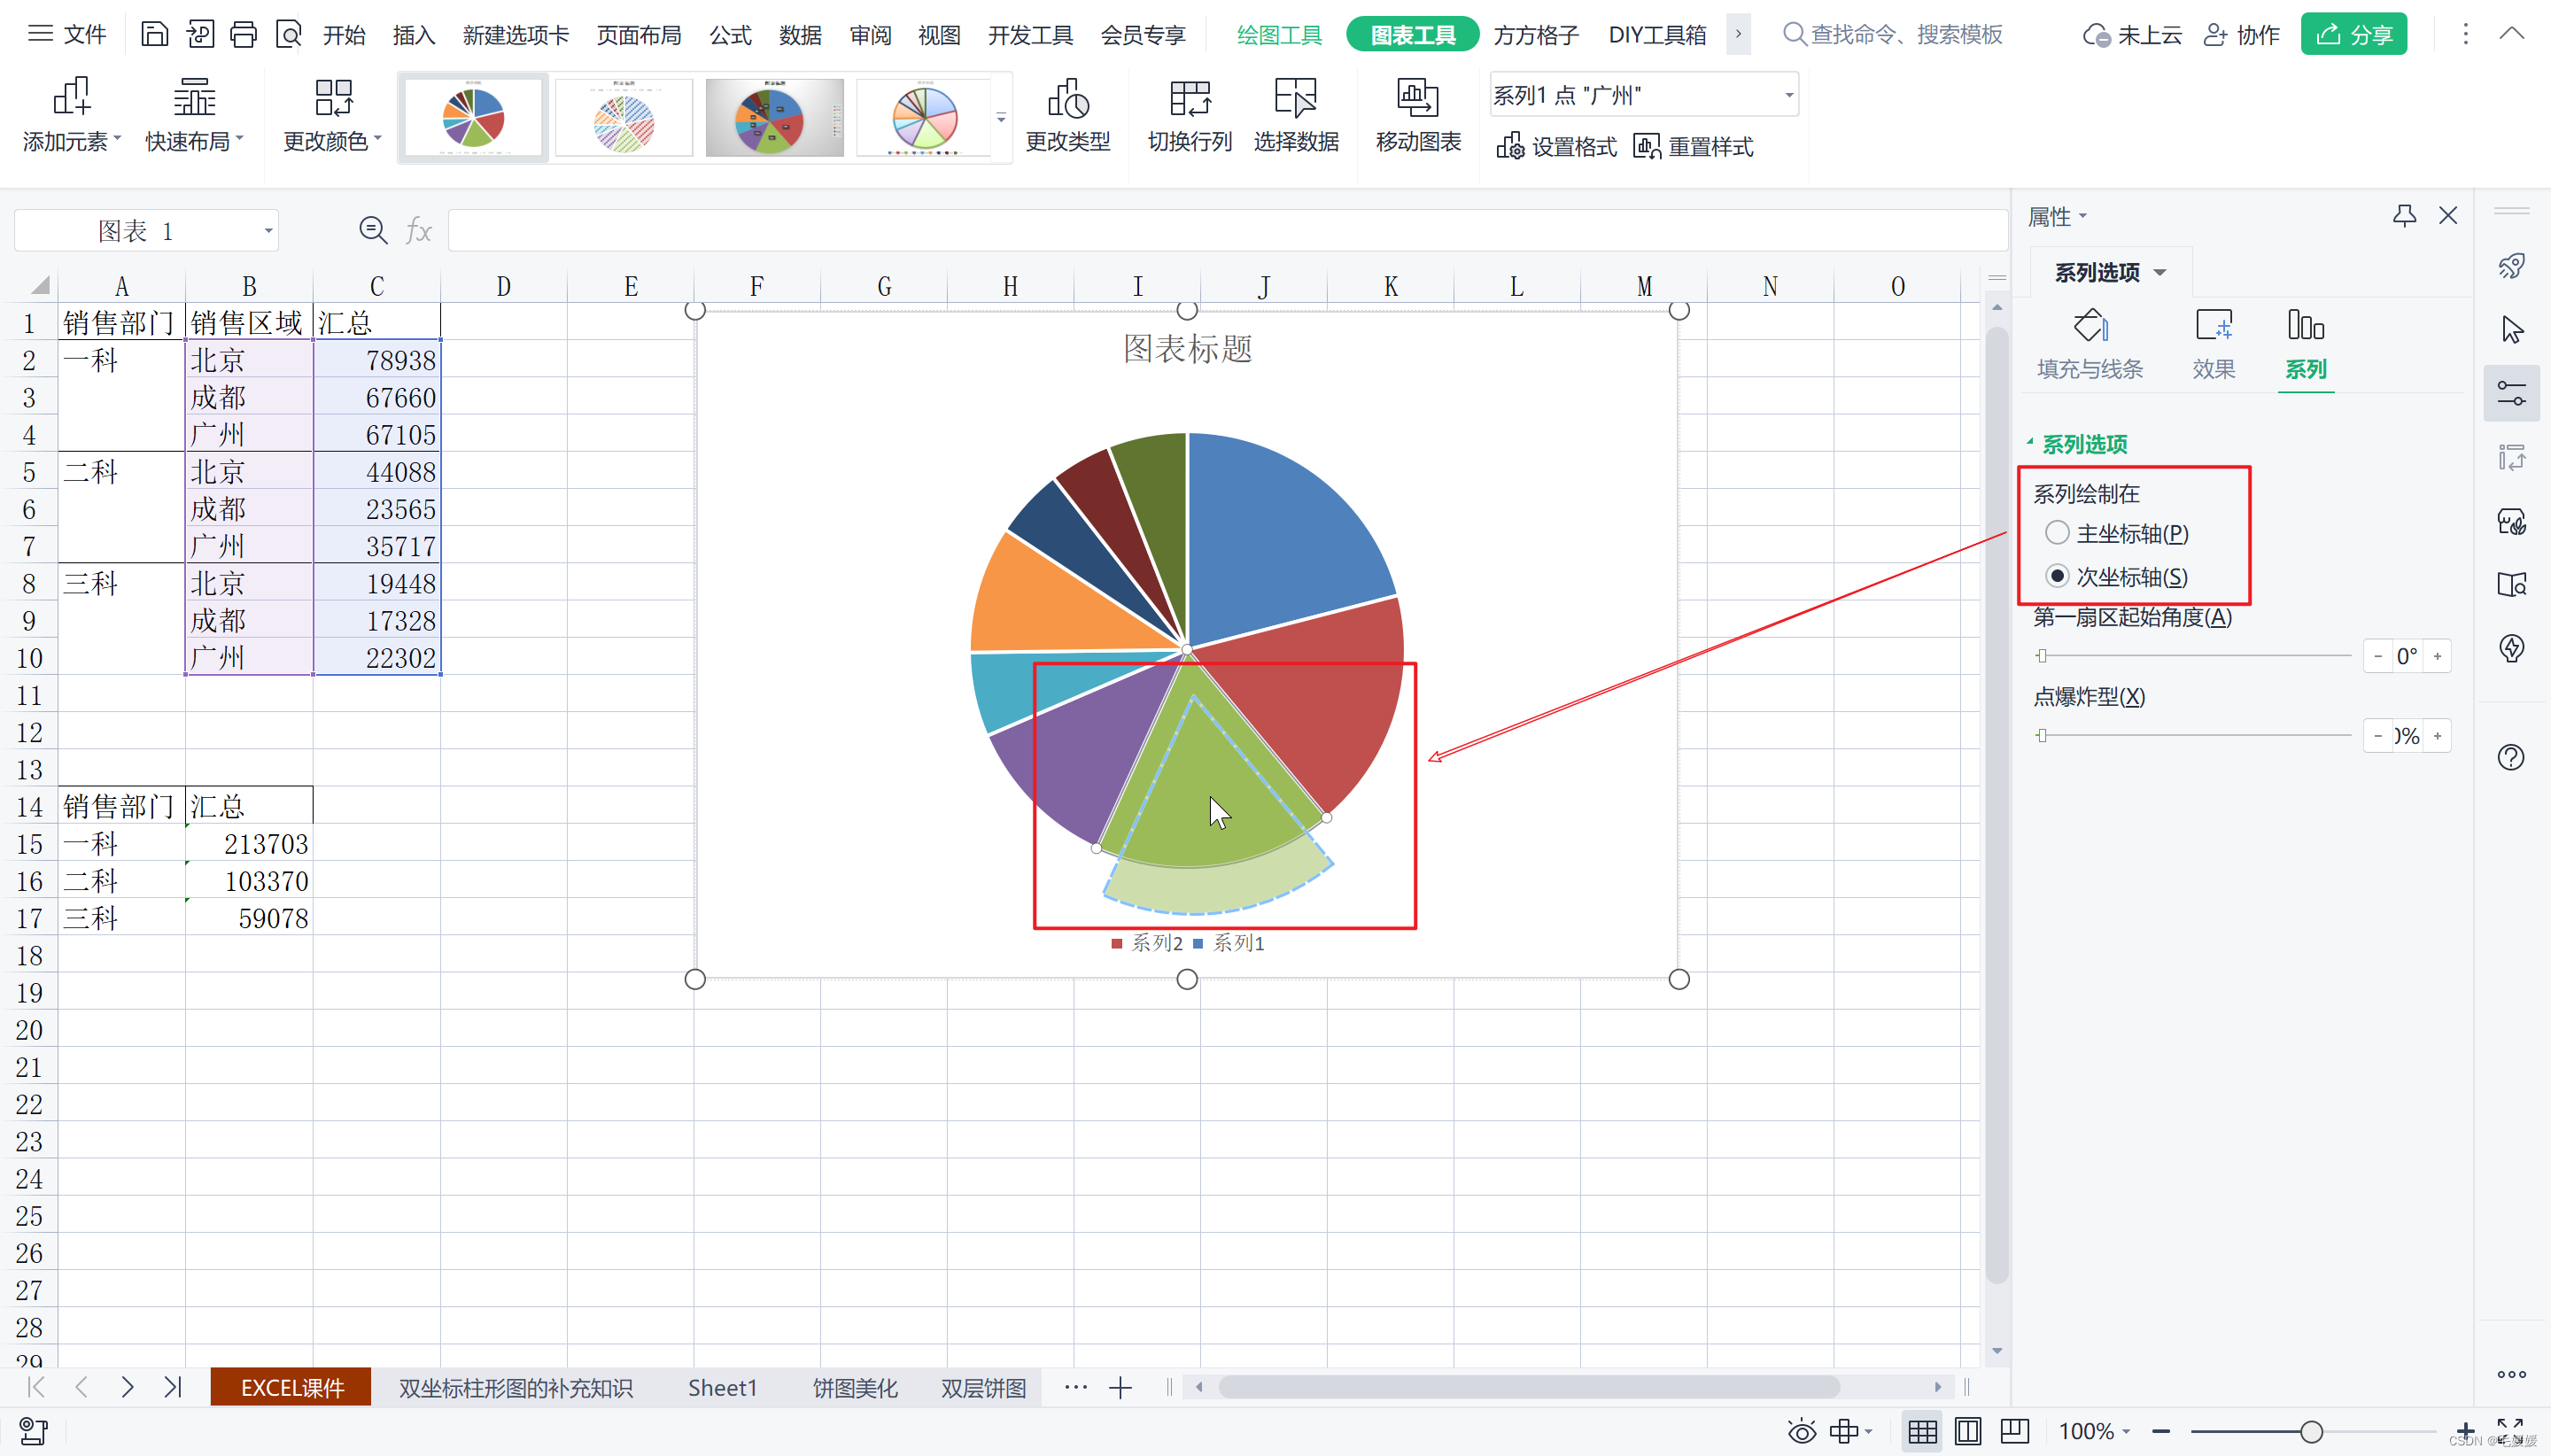Click Share (分享) button

2353,35
